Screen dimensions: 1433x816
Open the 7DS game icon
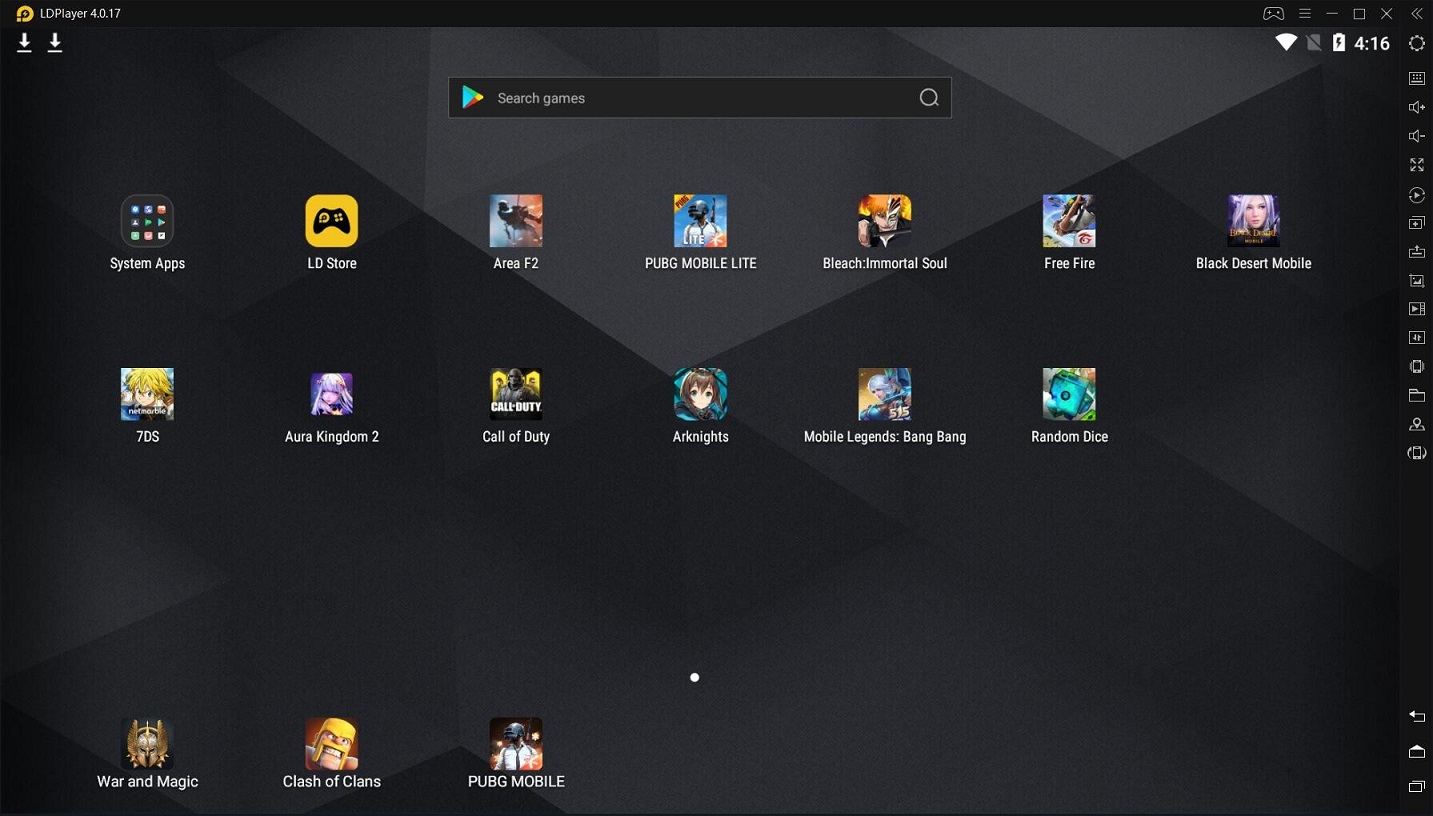(147, 394)
